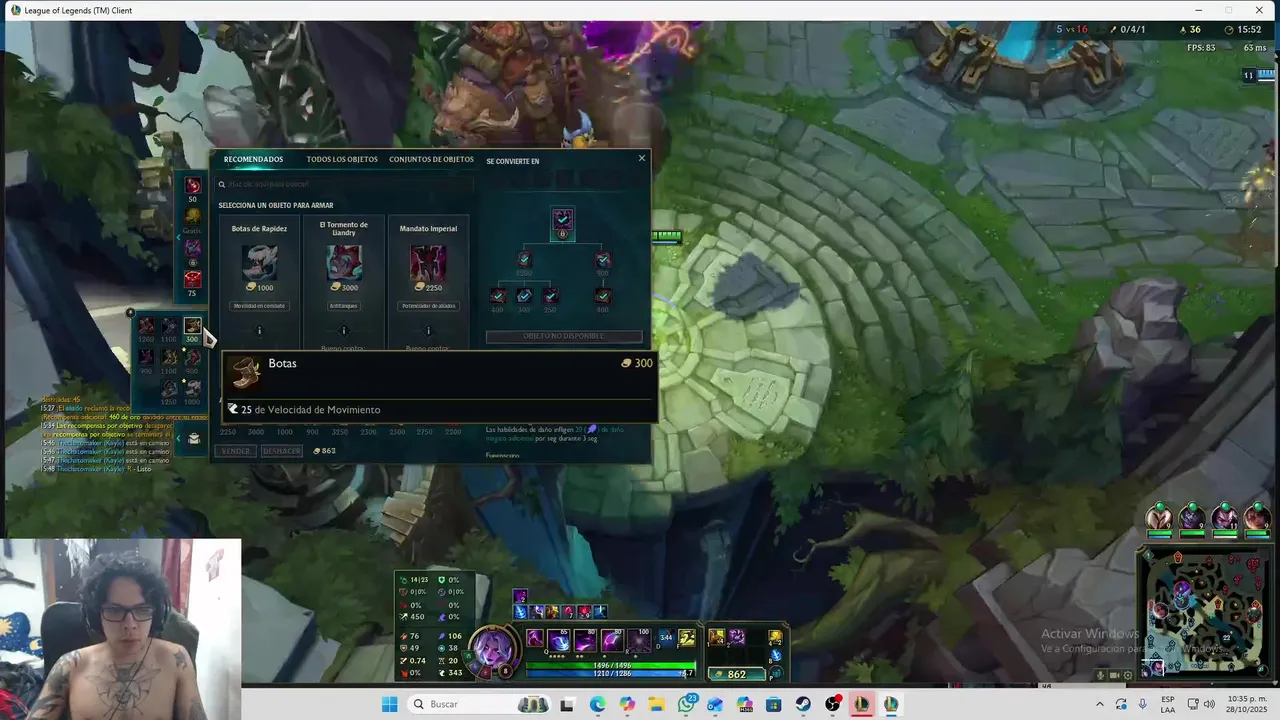Click the green health bar
The image size is (1280, 720).
(x=610, y=665)
